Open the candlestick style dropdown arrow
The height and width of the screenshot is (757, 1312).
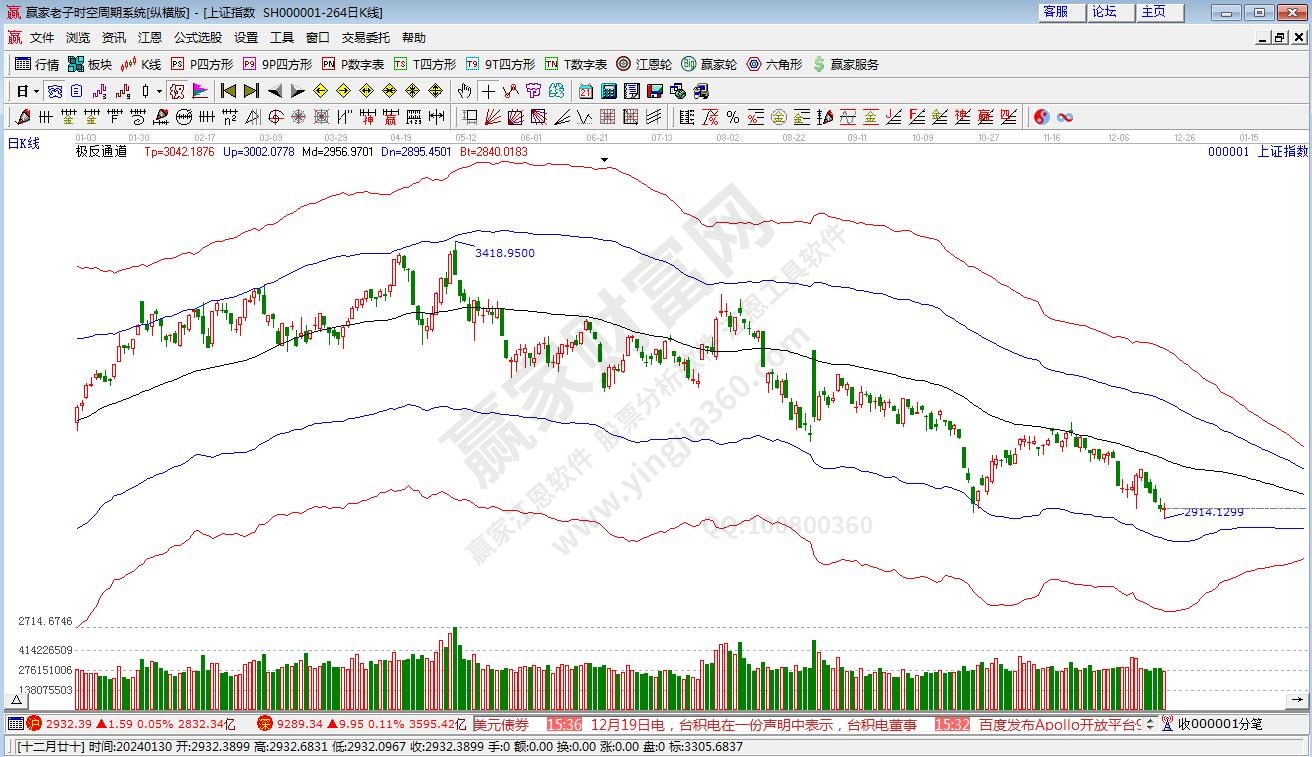[160, 91]
